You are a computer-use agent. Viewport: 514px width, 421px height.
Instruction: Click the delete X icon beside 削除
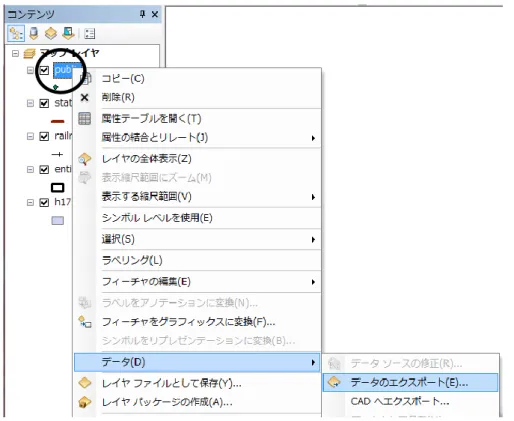(x=85, y=97)
